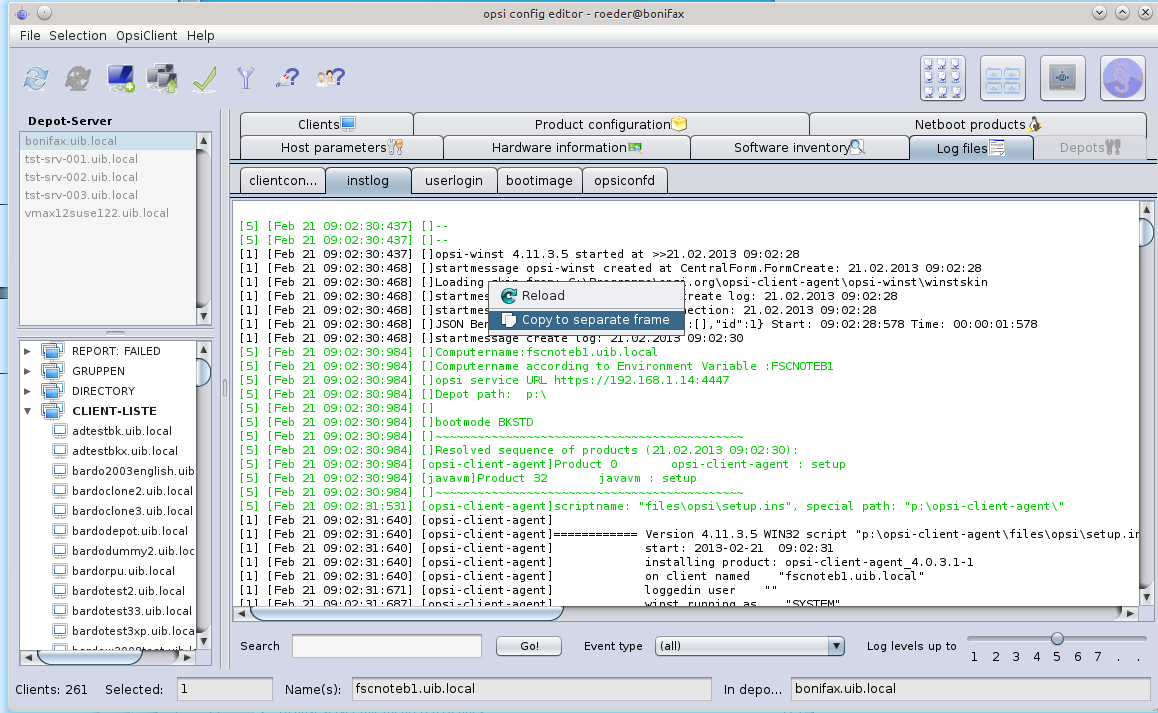Switch to the Product configuration tab

611,124
